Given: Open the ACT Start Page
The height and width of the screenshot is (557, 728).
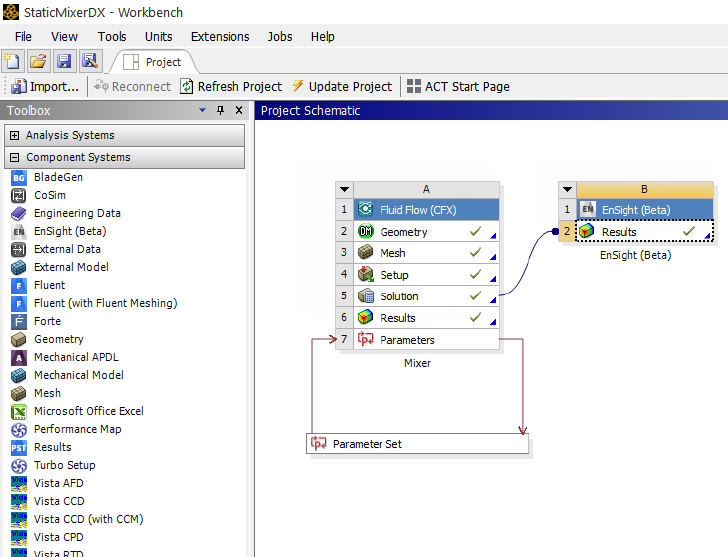Looking at the screenshot, I should coord(458,86).
